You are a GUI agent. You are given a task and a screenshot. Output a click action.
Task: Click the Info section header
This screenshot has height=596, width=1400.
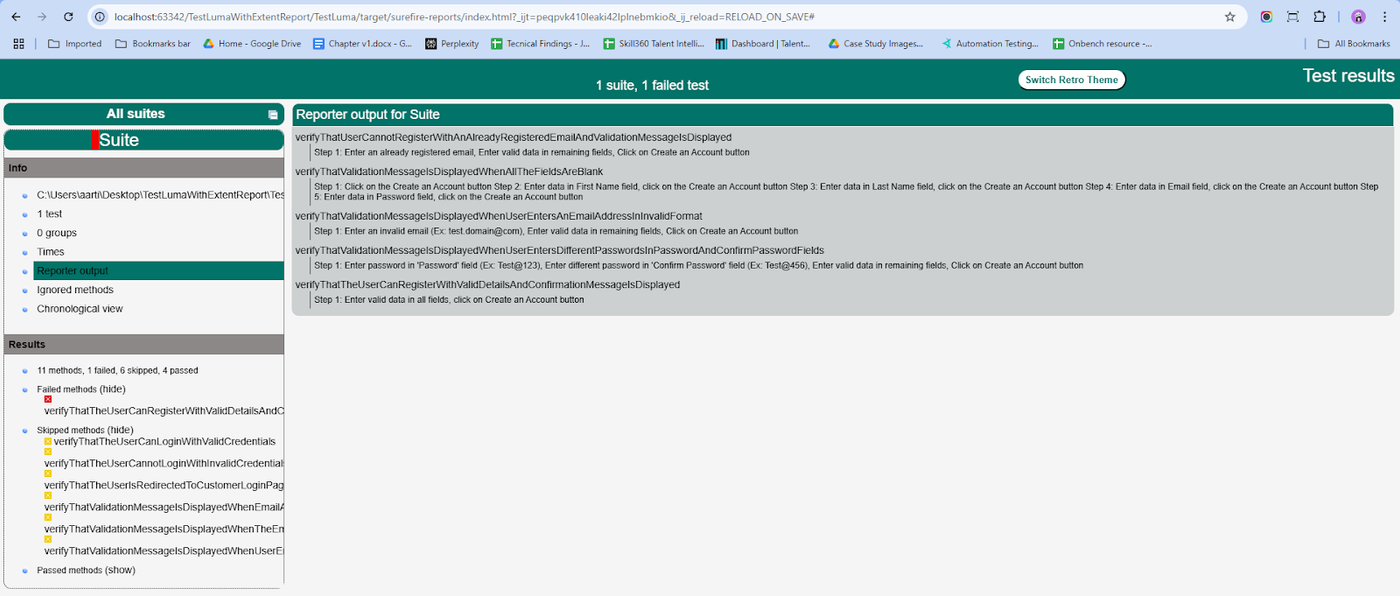tap(144, 168)
